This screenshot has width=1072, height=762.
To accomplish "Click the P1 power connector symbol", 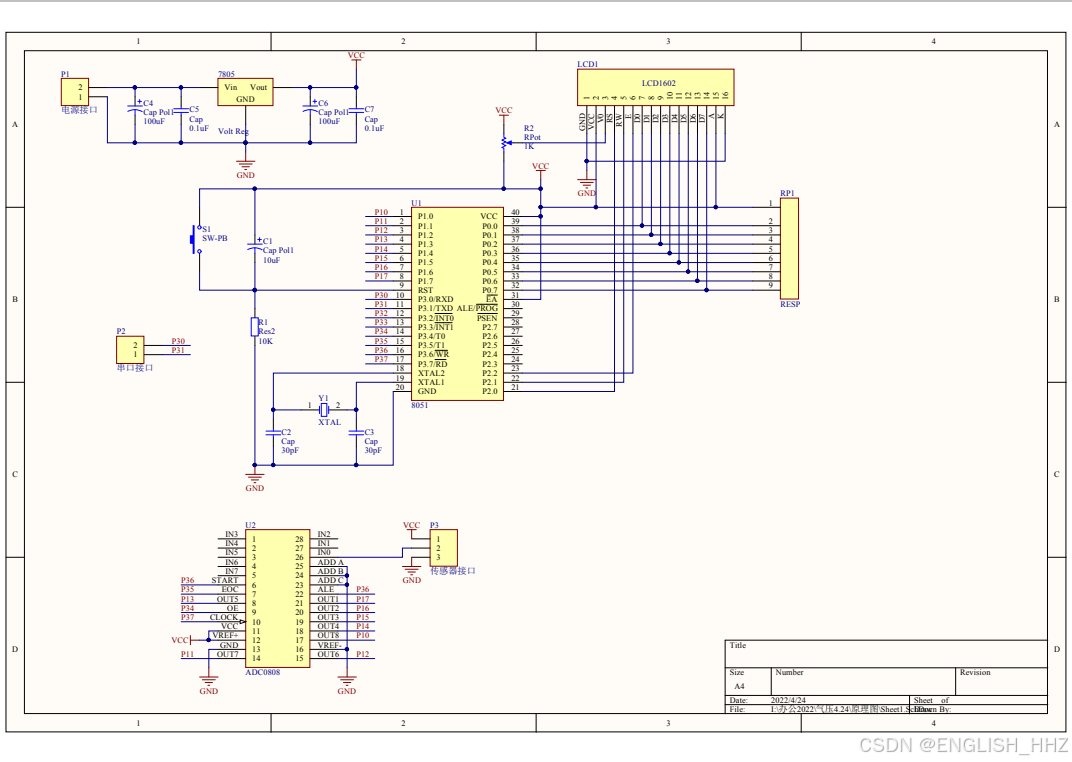I will tap(75, 92).
